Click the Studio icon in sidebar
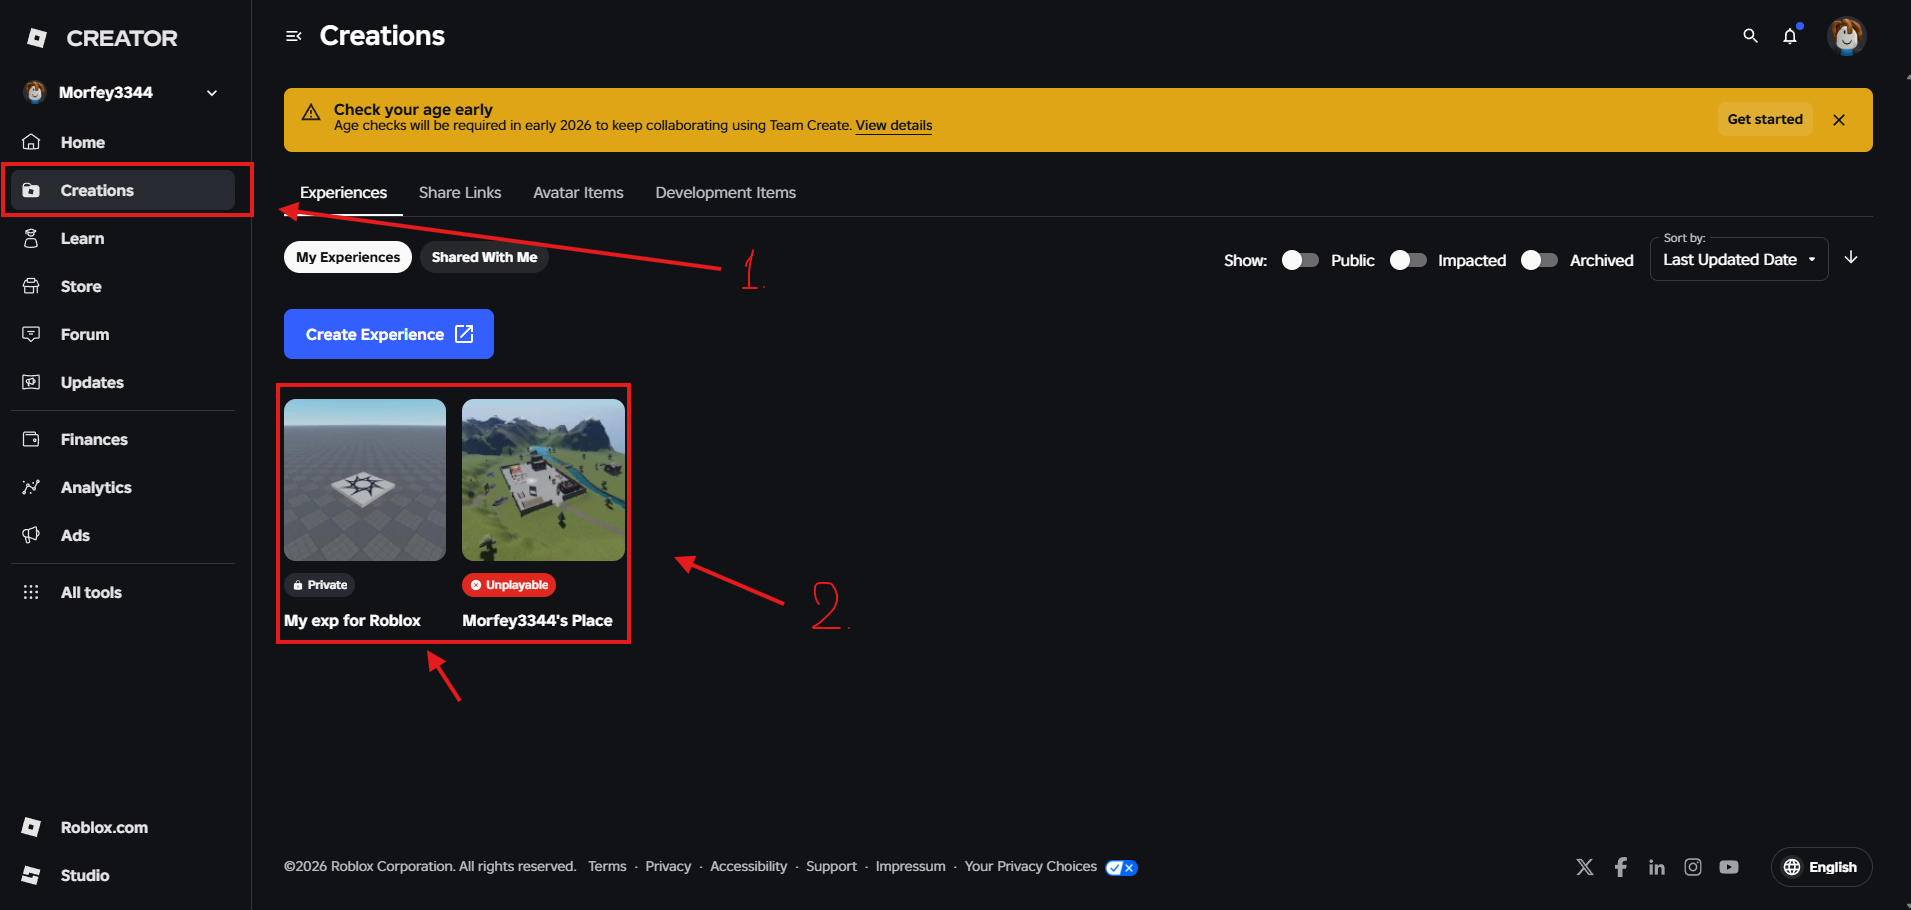This screenshot has width=1911, height=910. pyautogui.click(x=32, y=875)
